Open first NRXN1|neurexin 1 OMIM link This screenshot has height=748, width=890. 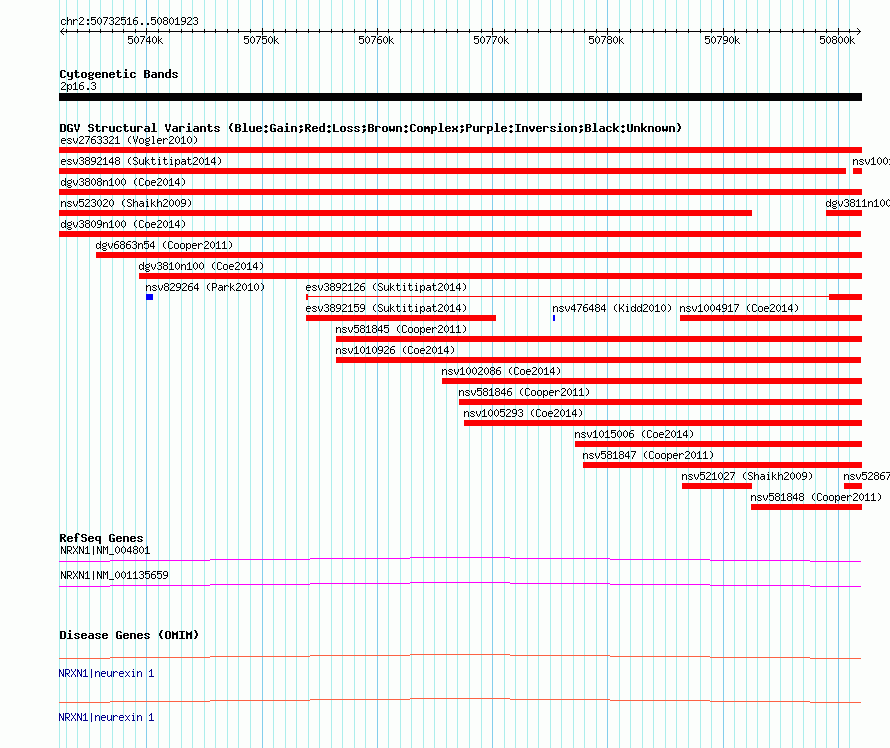coord(106,674)
